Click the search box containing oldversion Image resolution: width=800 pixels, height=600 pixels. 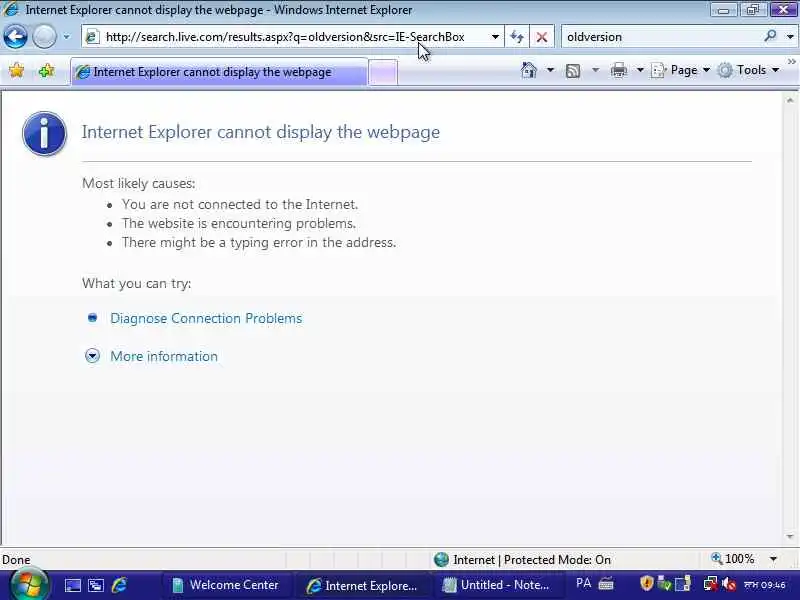663,37
